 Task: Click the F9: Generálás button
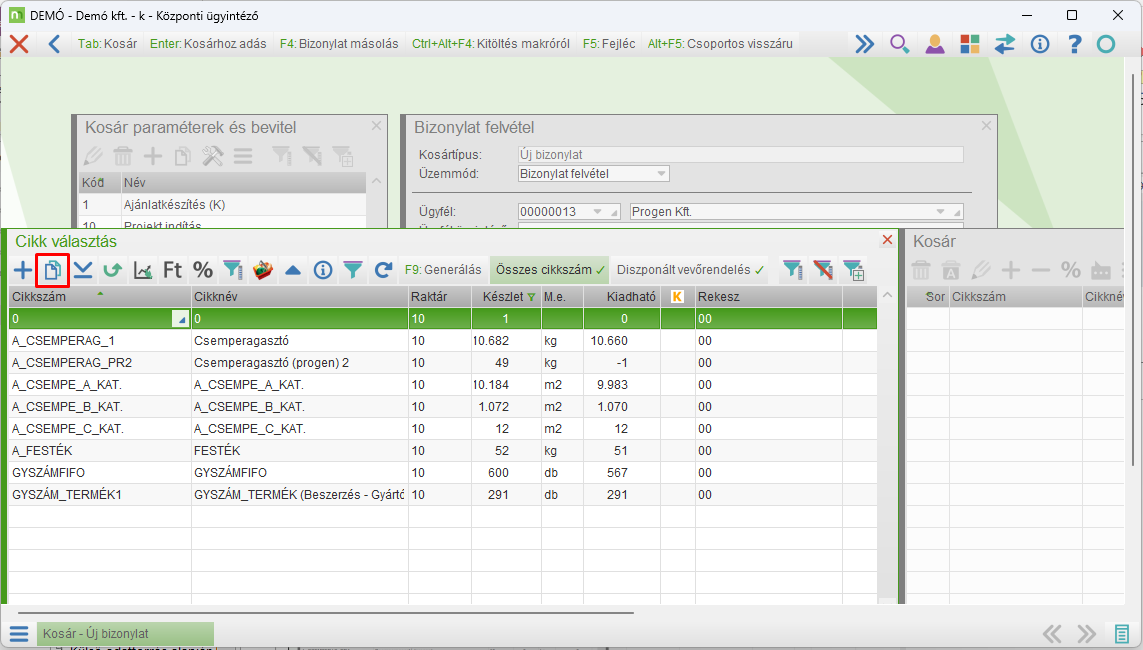tap(442, 270)
